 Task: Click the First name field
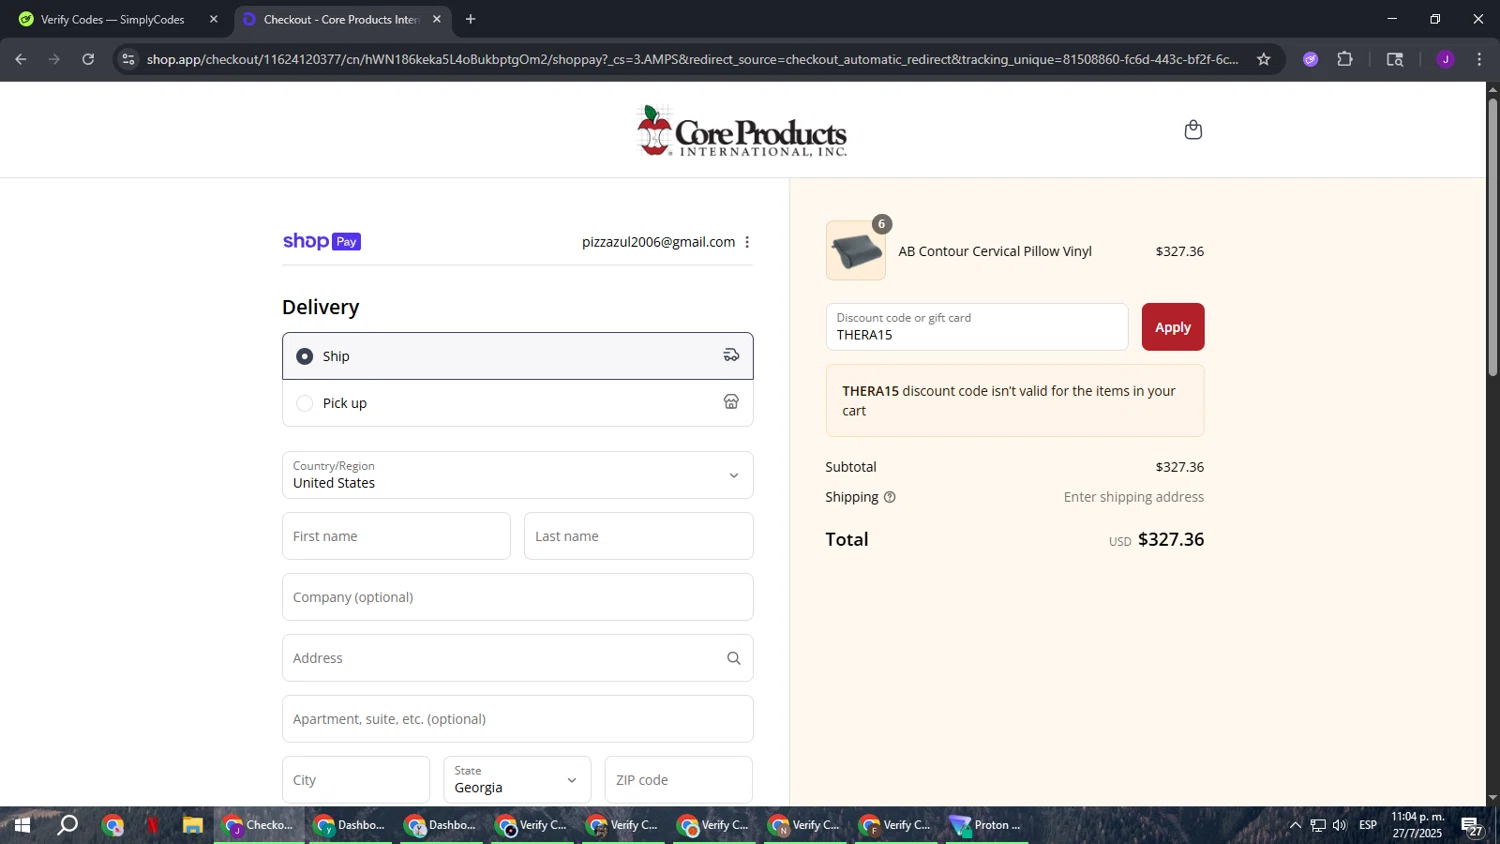click(396, 536)
